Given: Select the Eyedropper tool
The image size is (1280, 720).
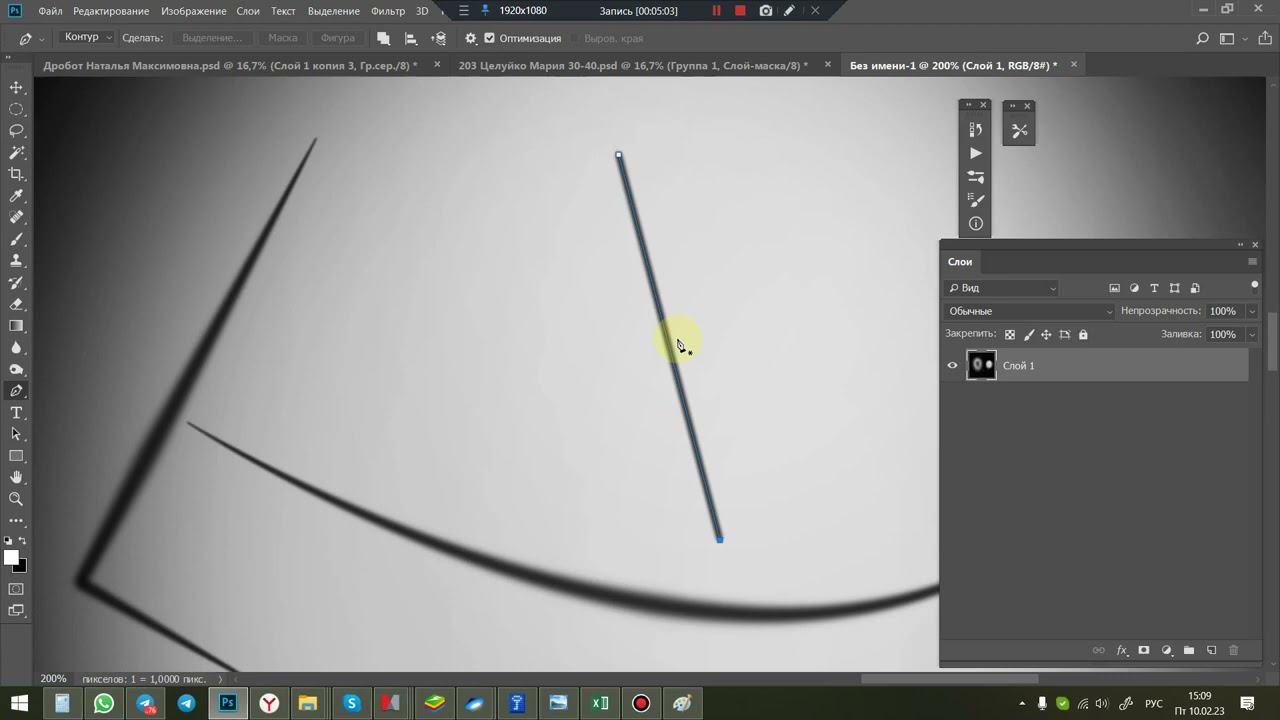Looking at the screenshot, I should tap(17, 196).
